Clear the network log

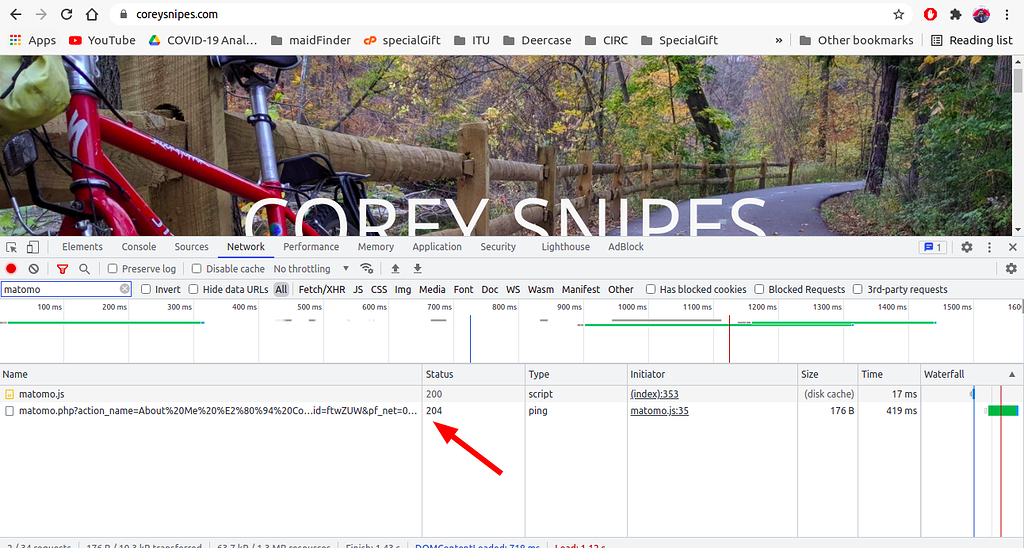click(x=33, y=269)
